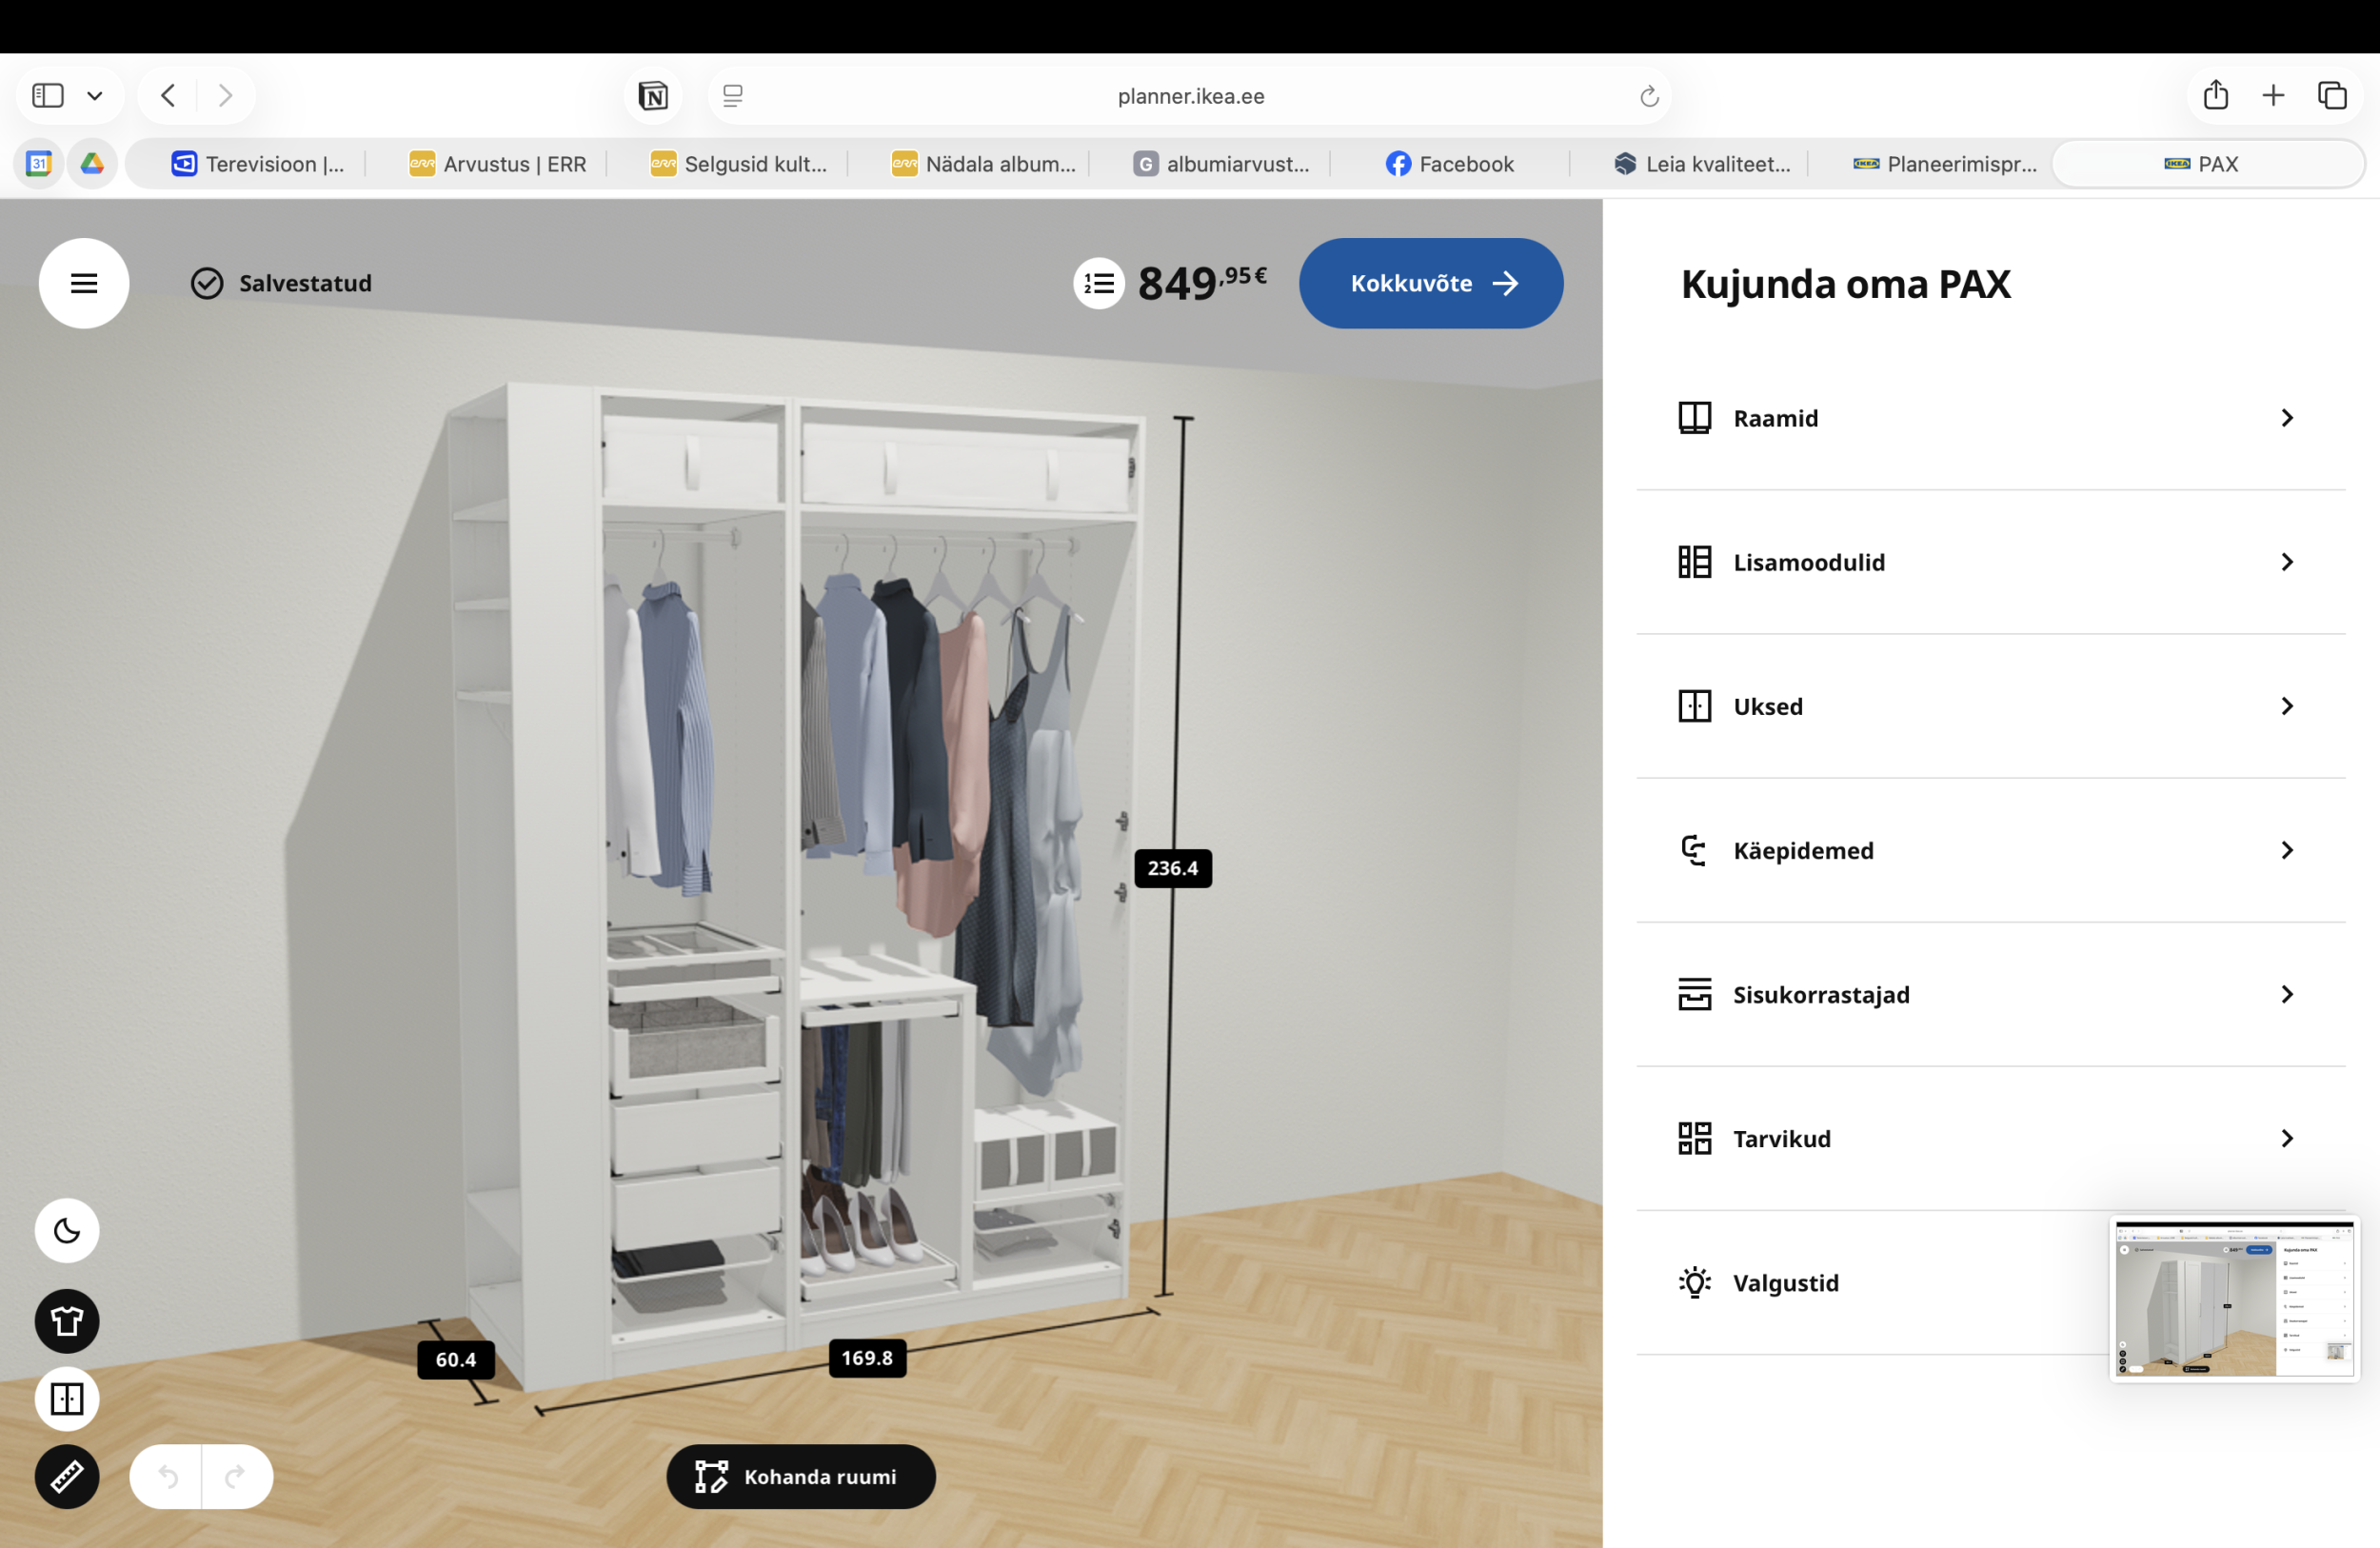Click the undo arrow button
This screenshot has height=1548, width=2380.
[167, 1476]
